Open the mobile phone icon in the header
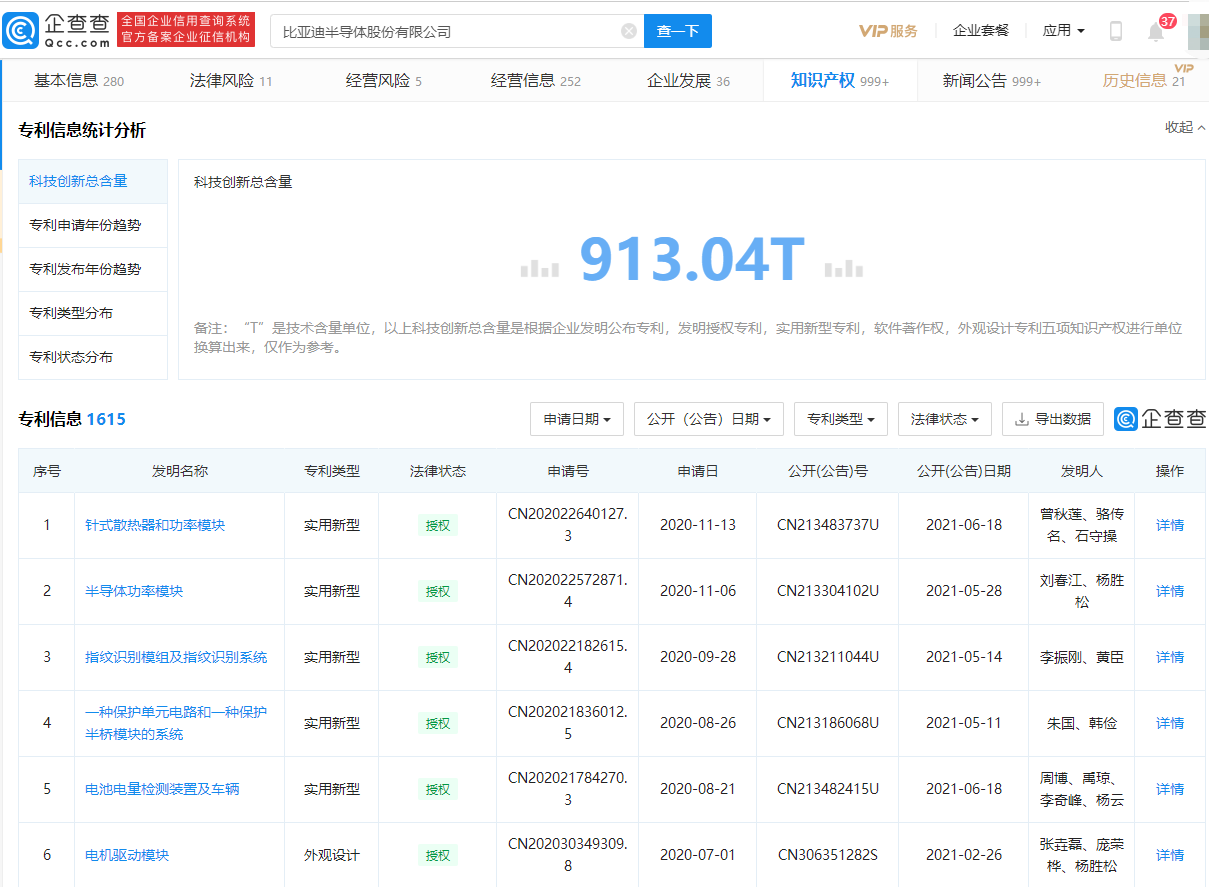Viewport: 1209px width, 887px height. [1116, 31]
